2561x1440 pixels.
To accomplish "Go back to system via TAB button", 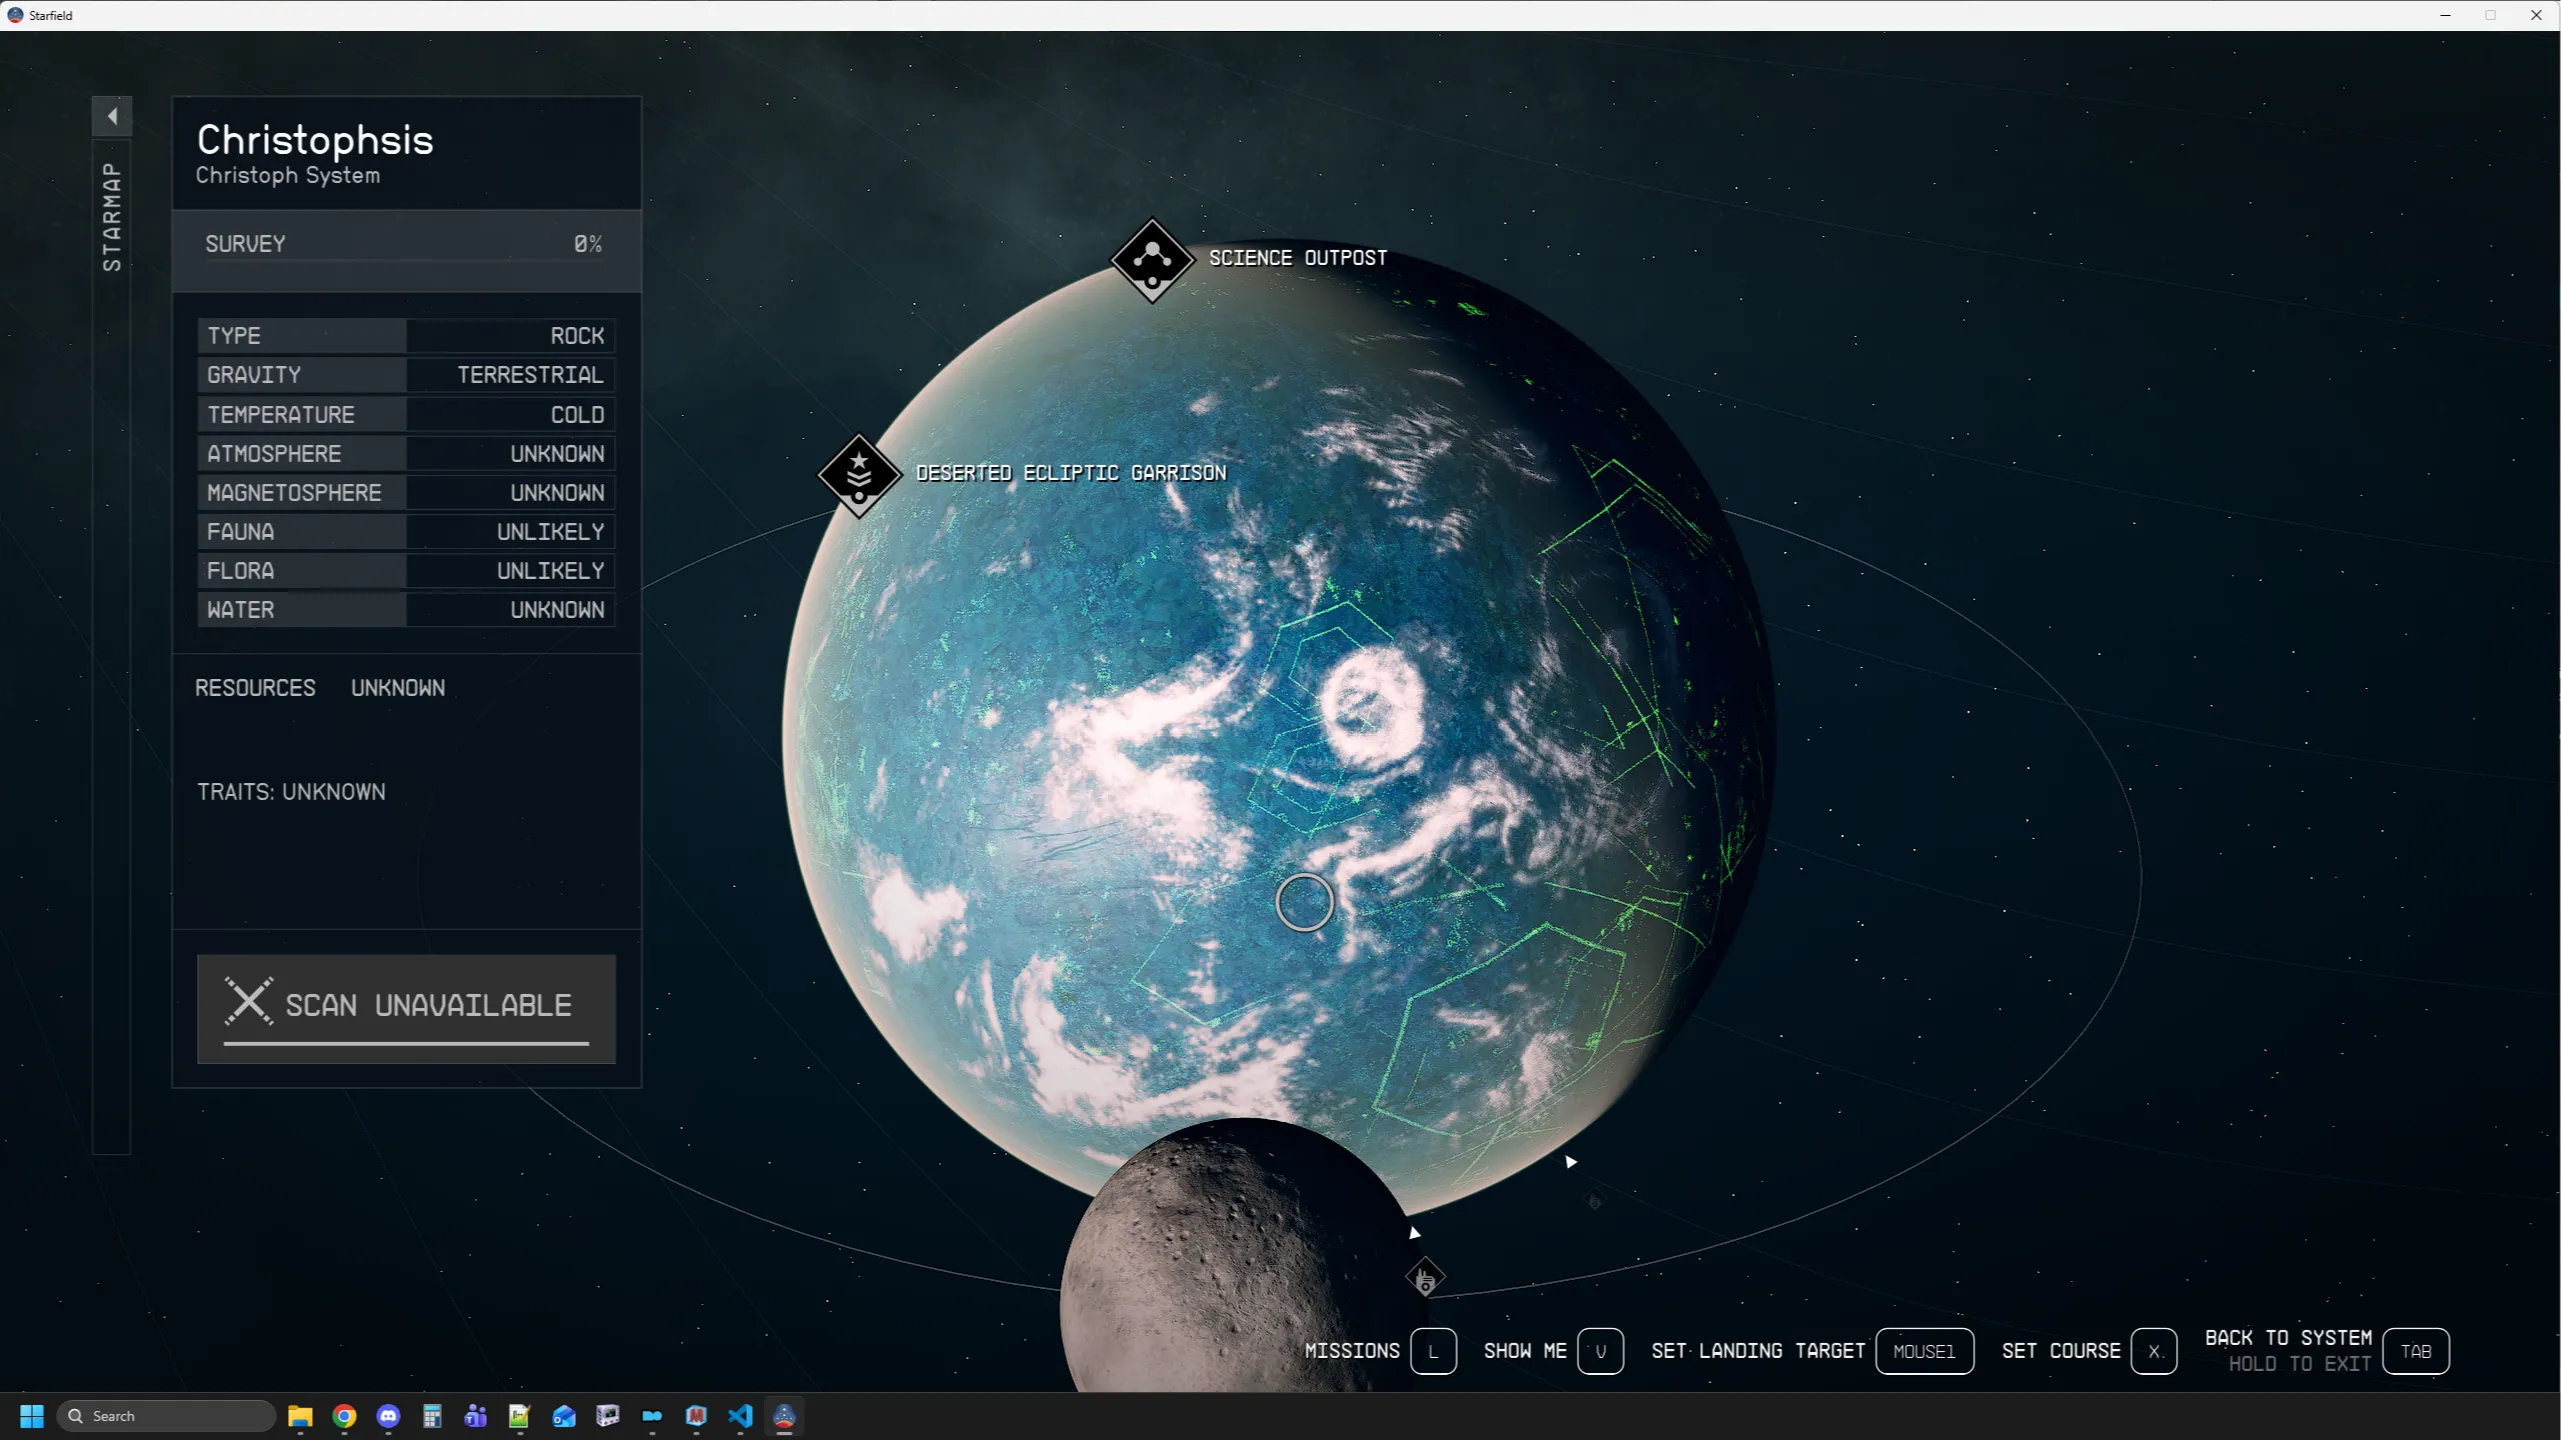I will point(2416,1351).
